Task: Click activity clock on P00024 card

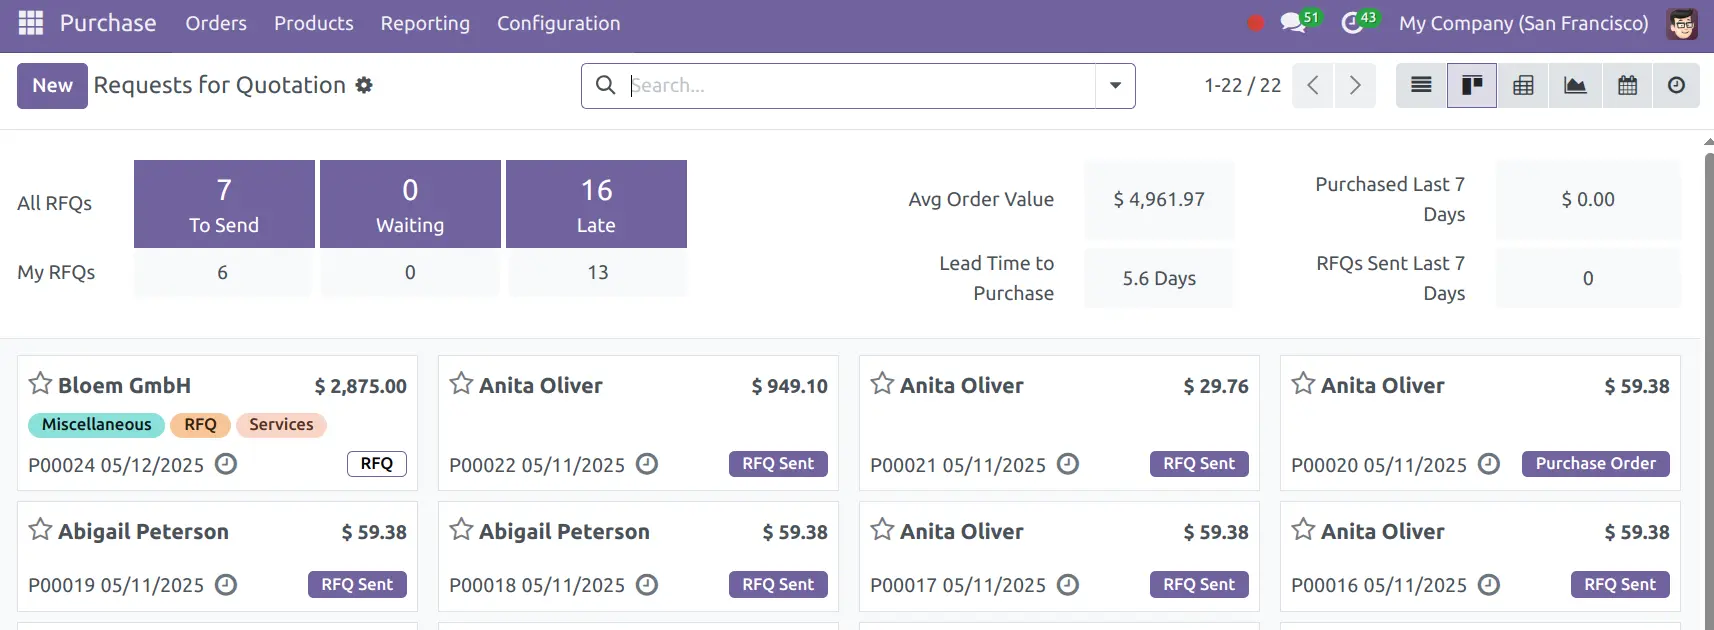Action: (226, 464)
